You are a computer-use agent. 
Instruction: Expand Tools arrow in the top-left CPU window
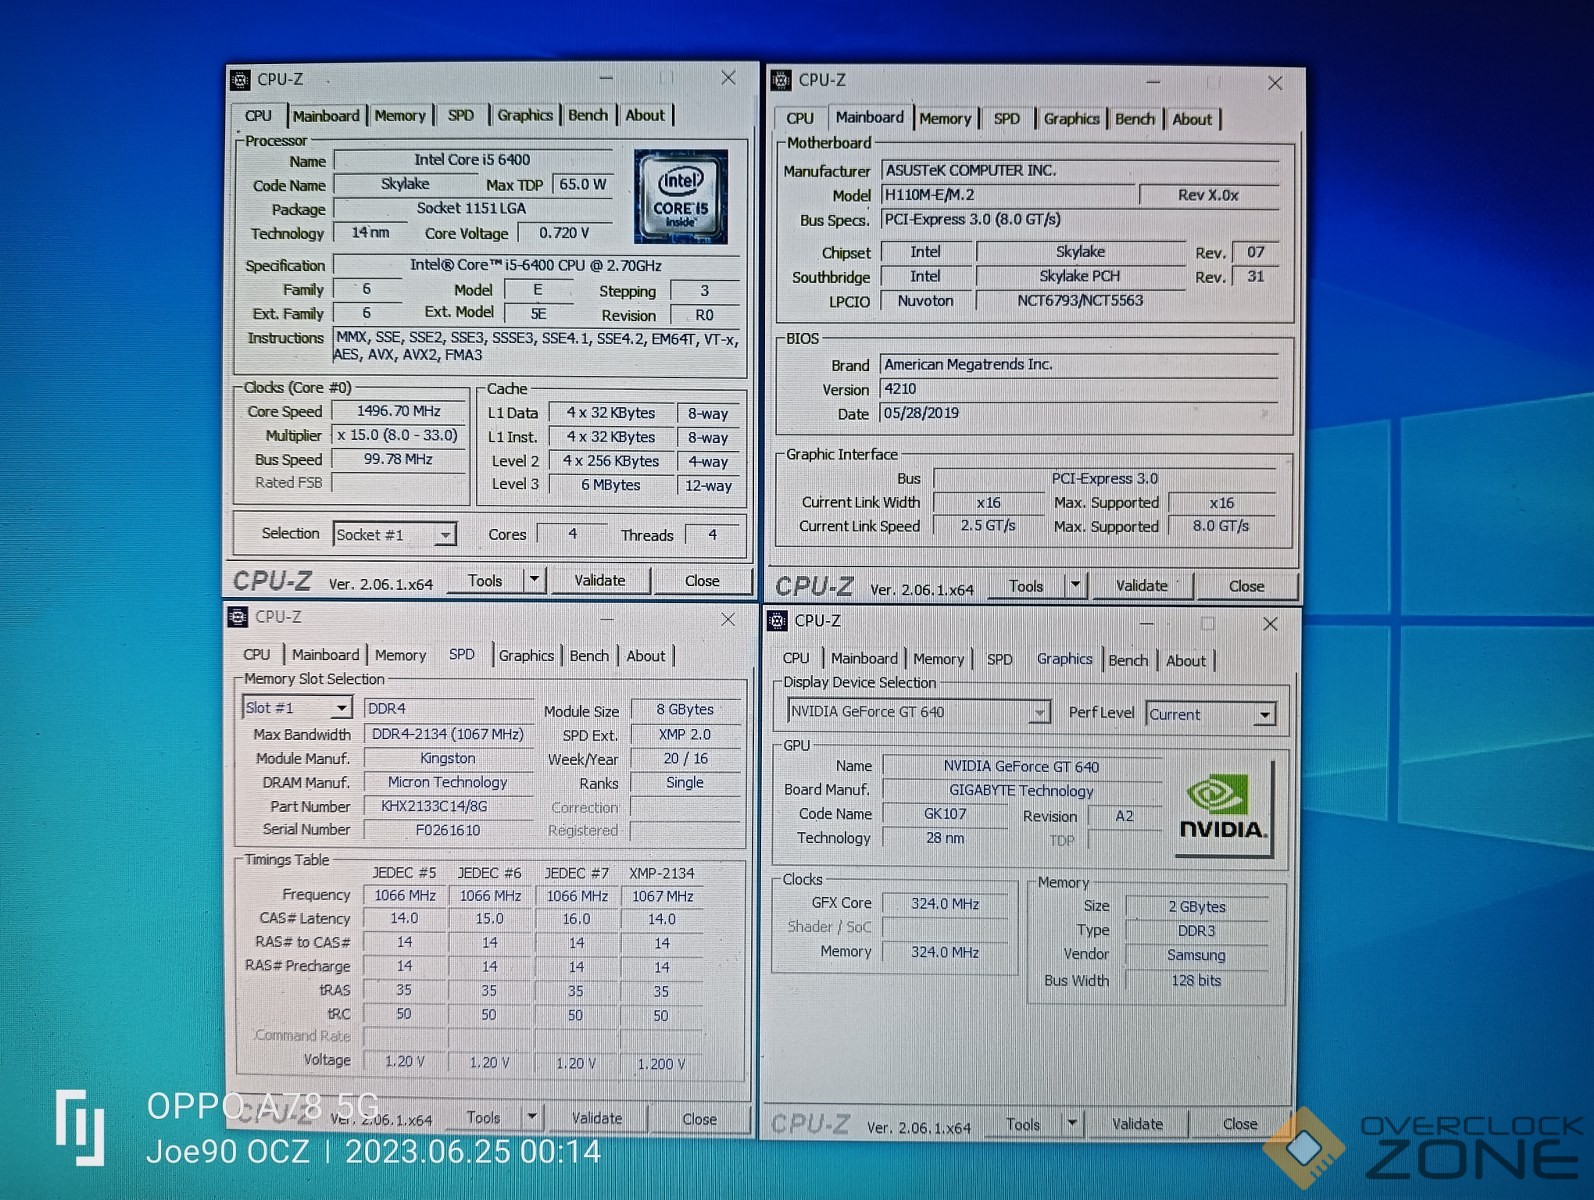pos(534,580)
